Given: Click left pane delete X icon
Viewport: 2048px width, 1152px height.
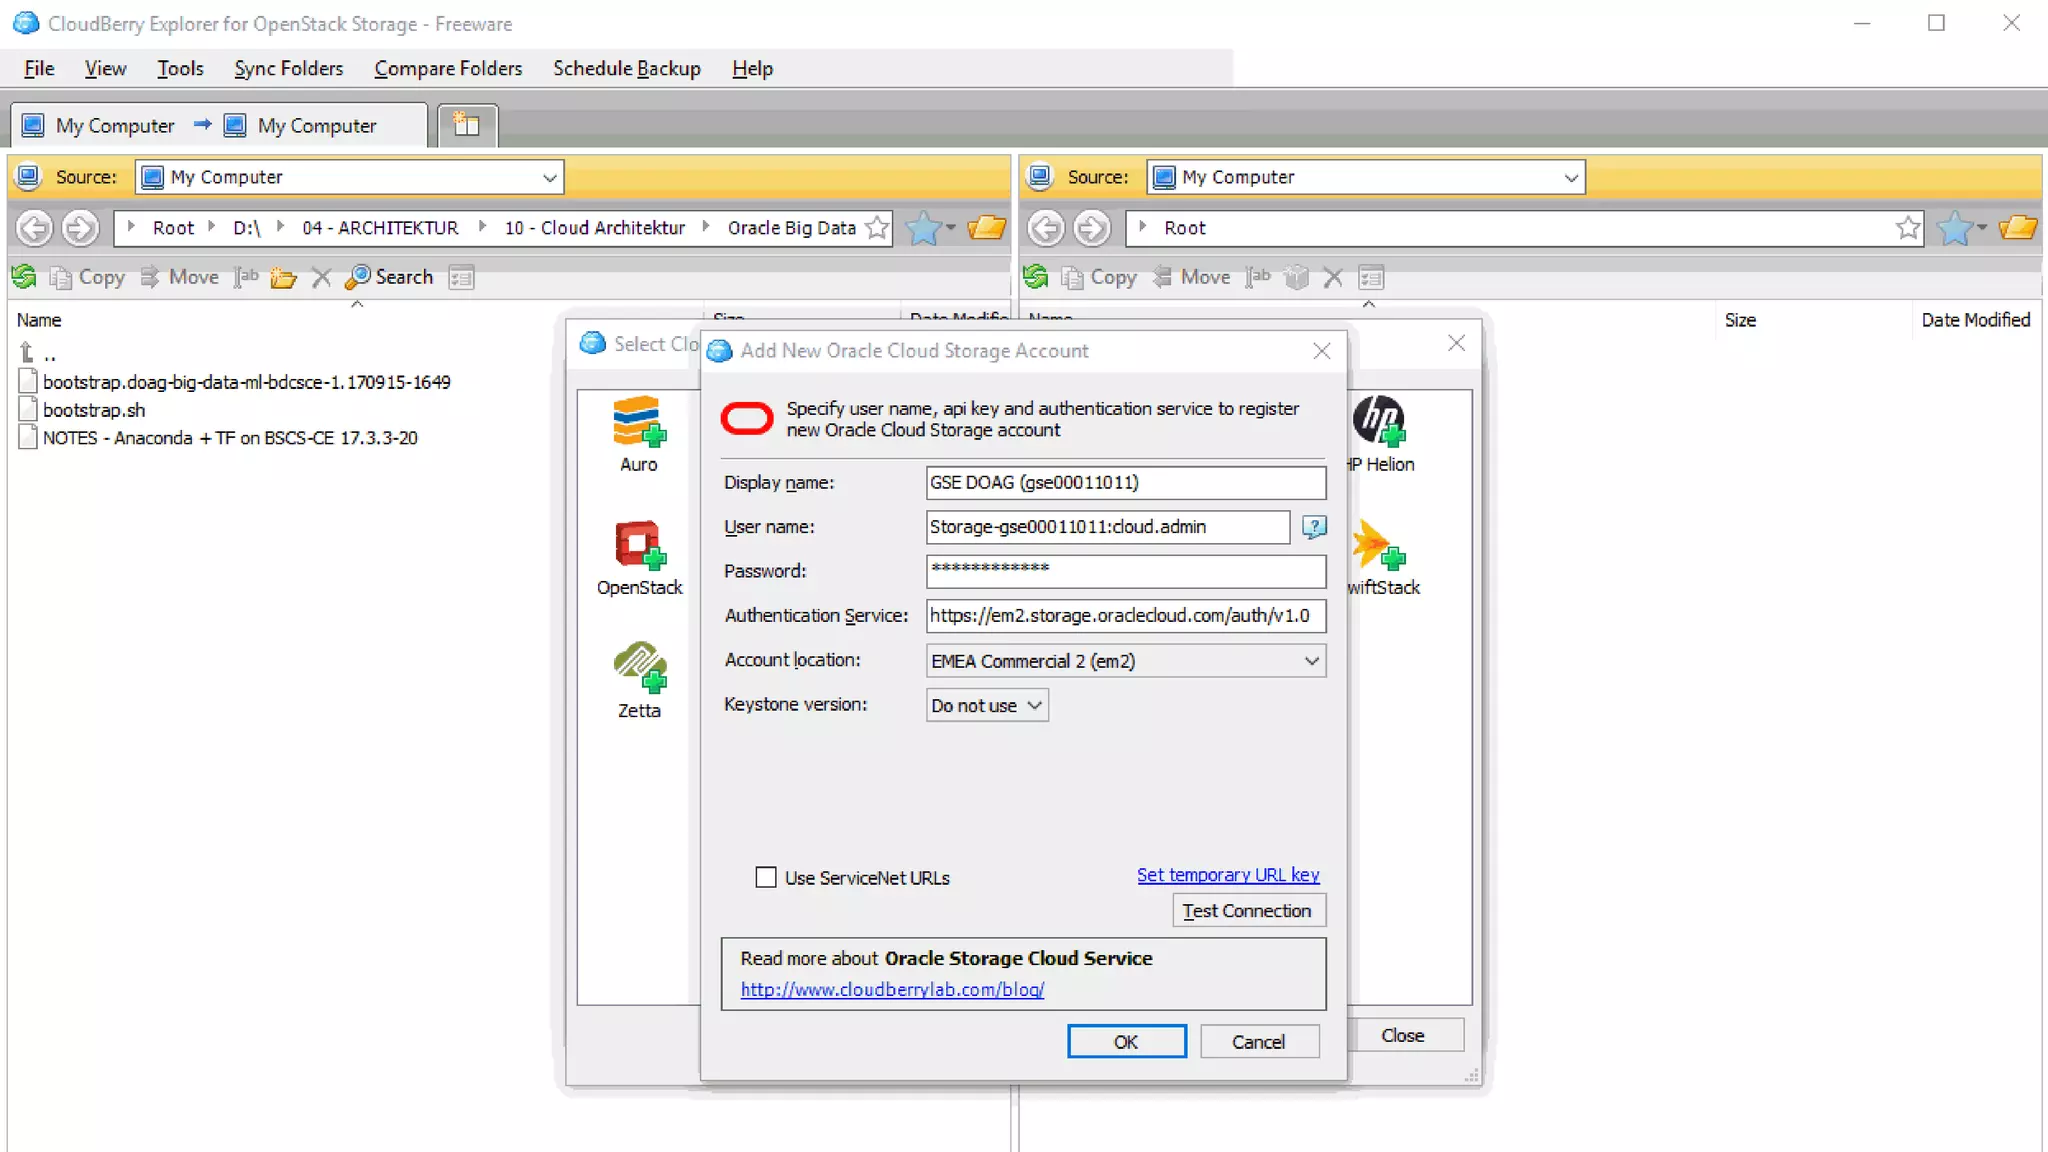Looking at the screenshot, I should pyautogui.click(x=321, y=277).
